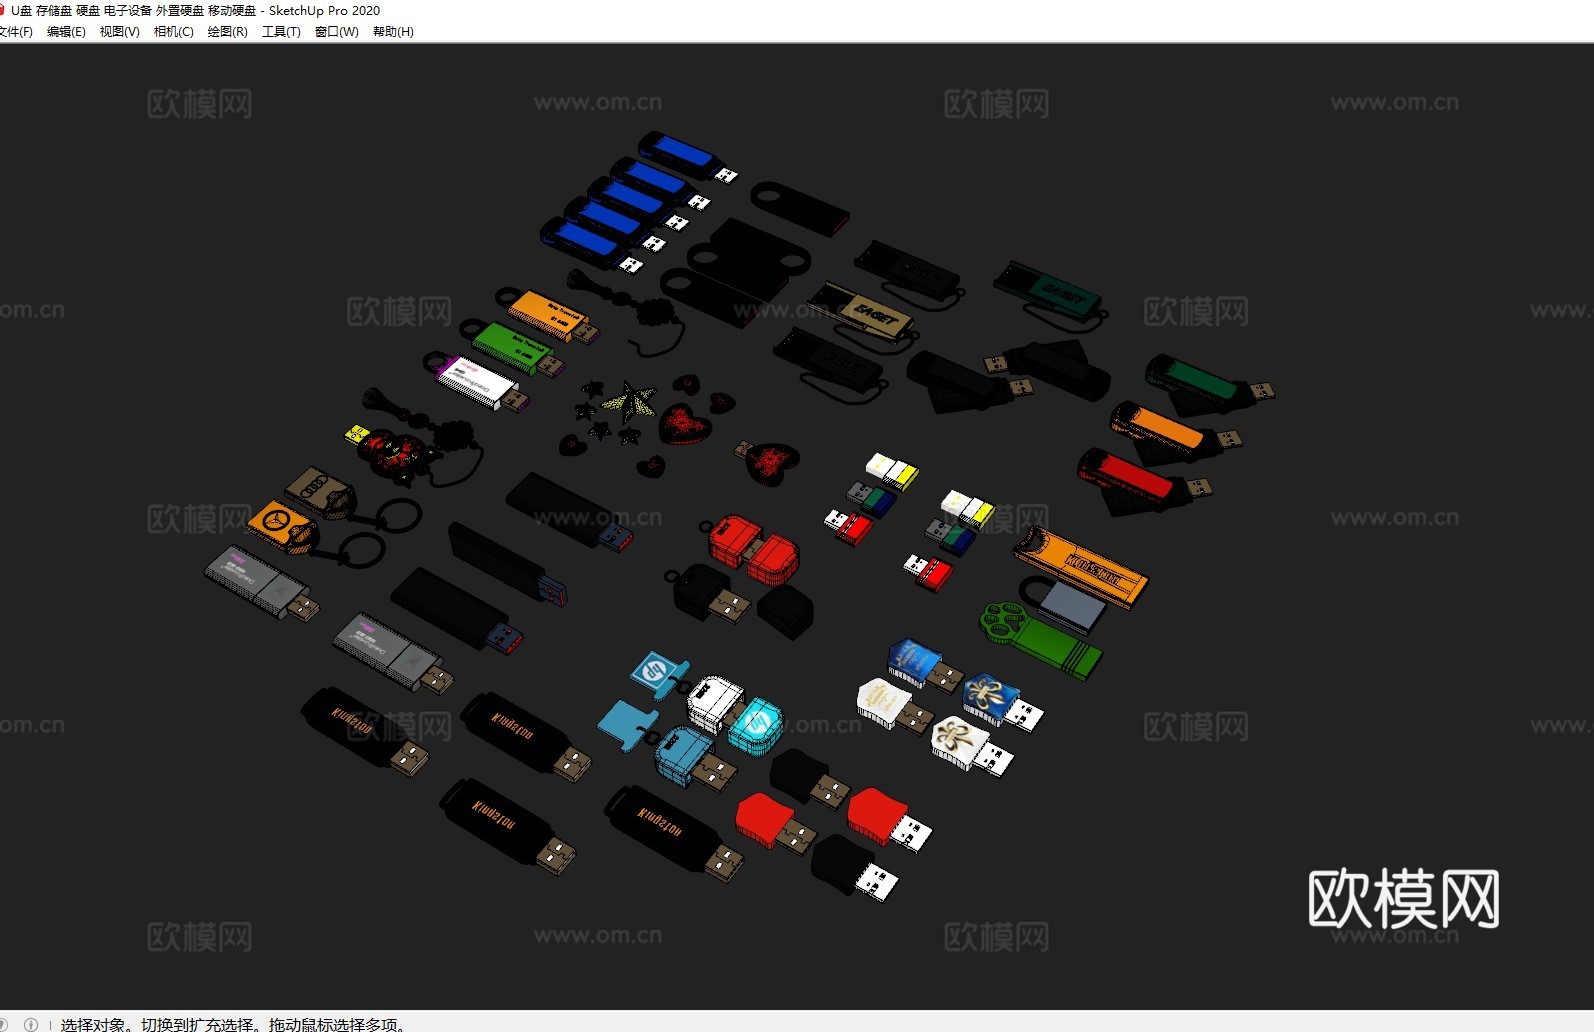The height and width of the screenshot is (1032, 1594).
Task: Open the 相机(C) camera menu
Action: pyautogui.click(x=173, y=32)
